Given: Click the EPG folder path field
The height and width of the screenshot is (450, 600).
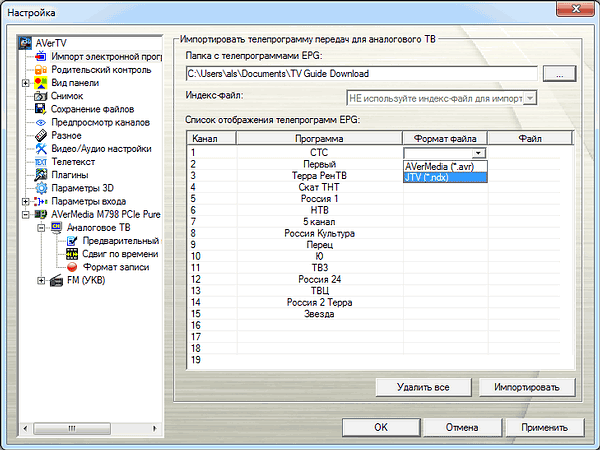Looking at the screenshot, I should pos(362,73).
